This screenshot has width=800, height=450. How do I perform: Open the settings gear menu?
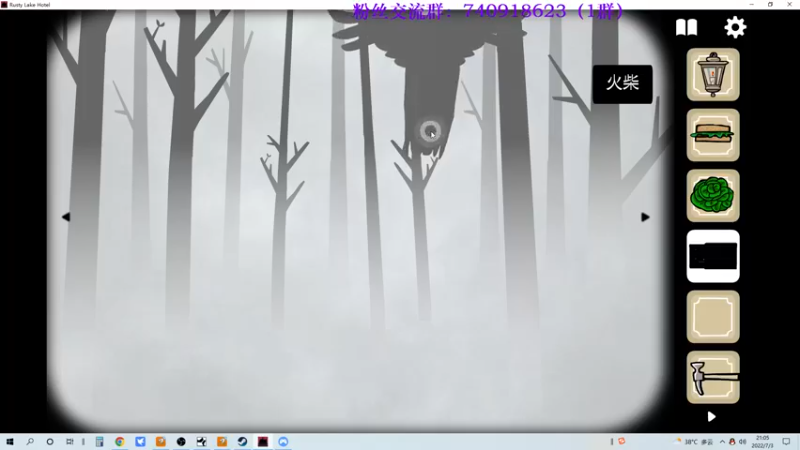735,27
